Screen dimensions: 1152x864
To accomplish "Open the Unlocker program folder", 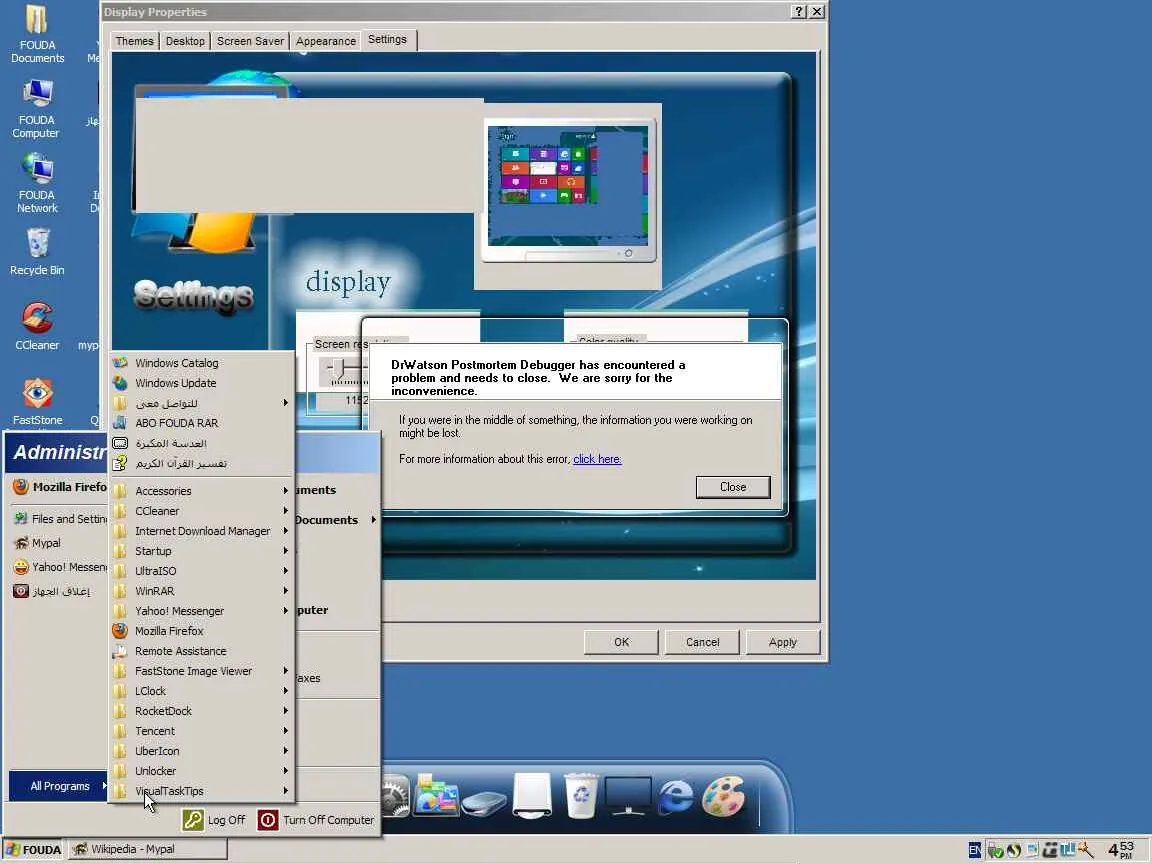I will point(202,771).
